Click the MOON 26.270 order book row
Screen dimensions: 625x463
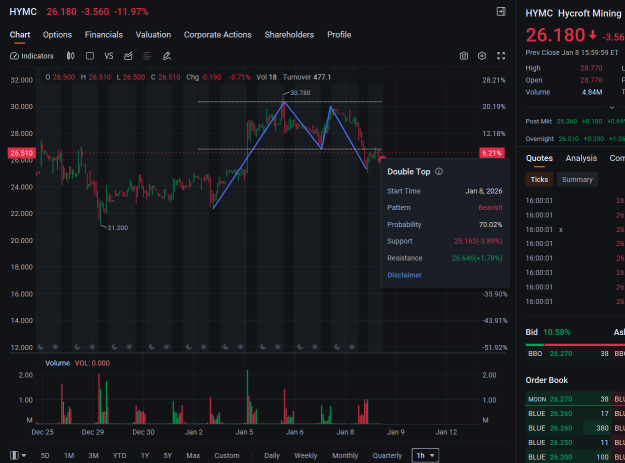[568, 399]
